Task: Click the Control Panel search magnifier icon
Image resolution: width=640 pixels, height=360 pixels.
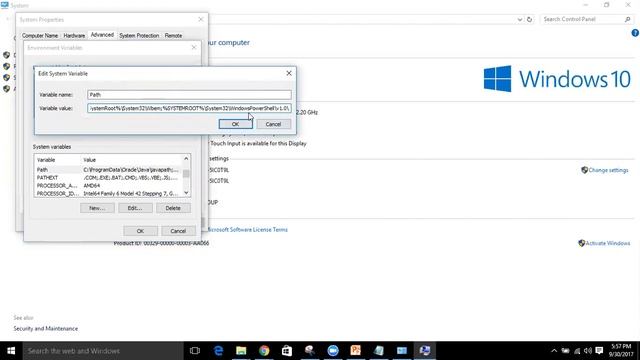Action: (x=628, y=19)
